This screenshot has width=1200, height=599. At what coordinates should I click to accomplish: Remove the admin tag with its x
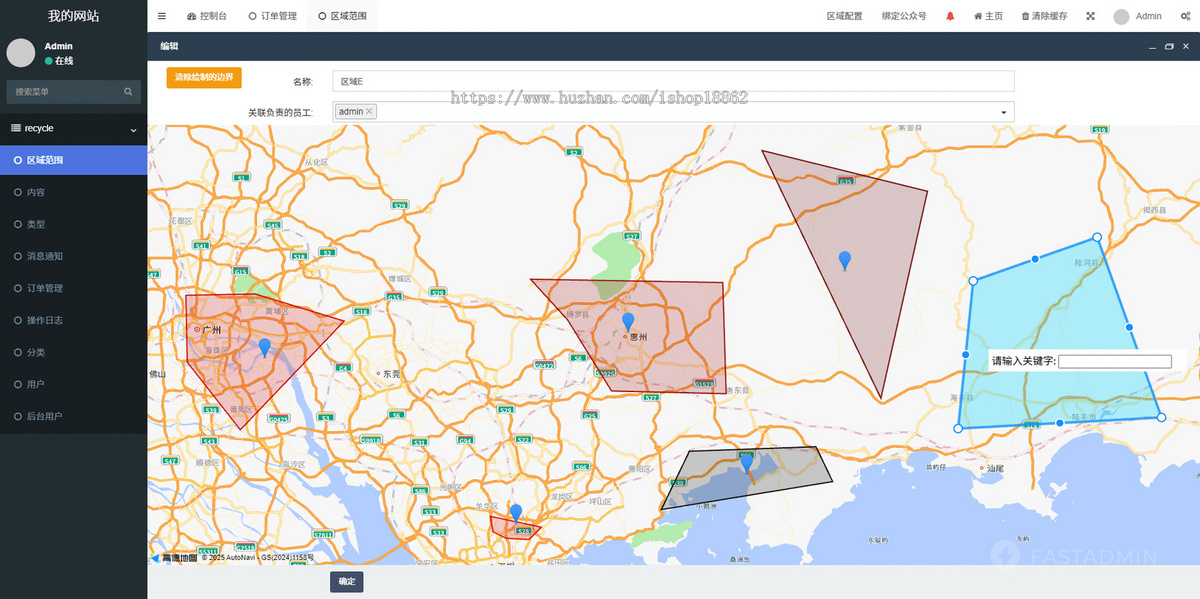[370, 111]
